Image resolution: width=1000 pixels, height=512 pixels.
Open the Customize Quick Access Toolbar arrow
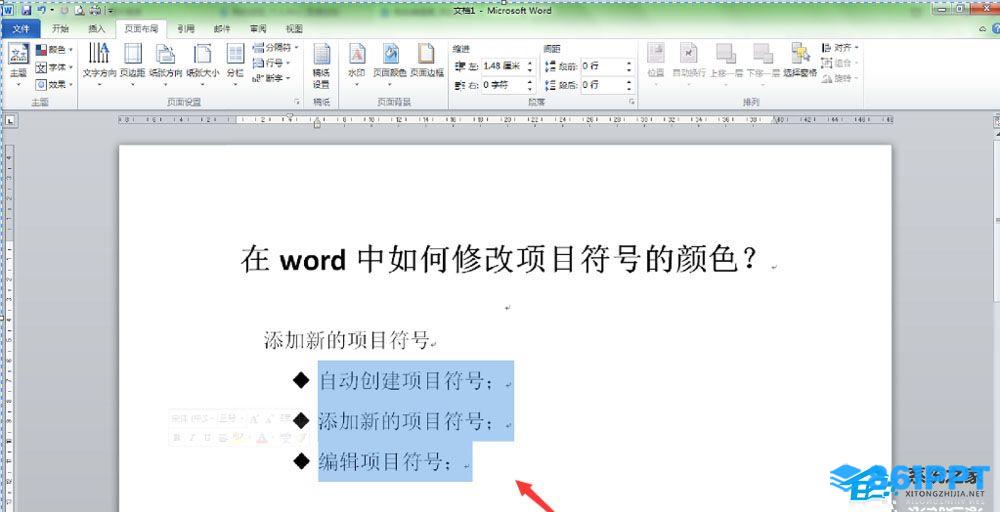pos(110,11)
